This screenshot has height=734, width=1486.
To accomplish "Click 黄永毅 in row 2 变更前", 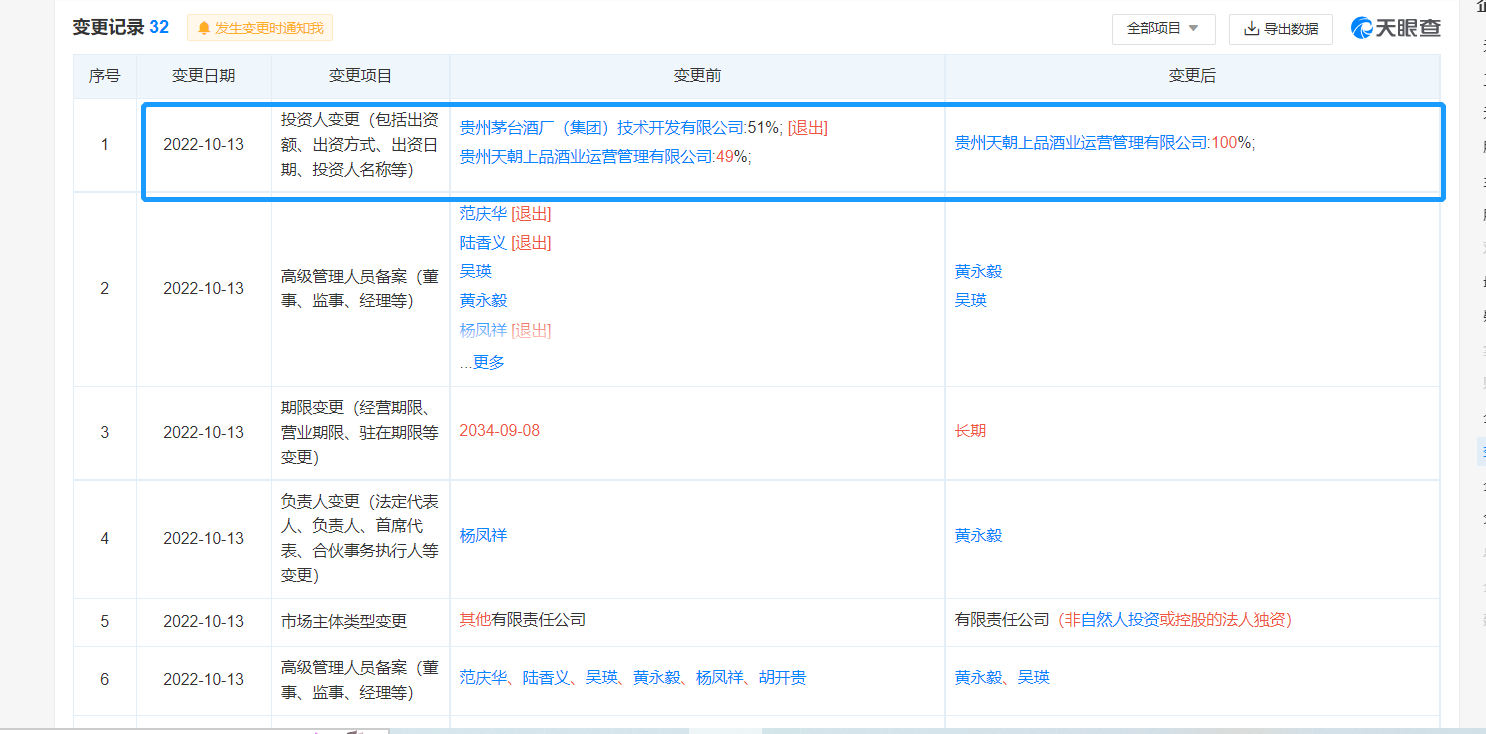I will (x=483, y=300).
